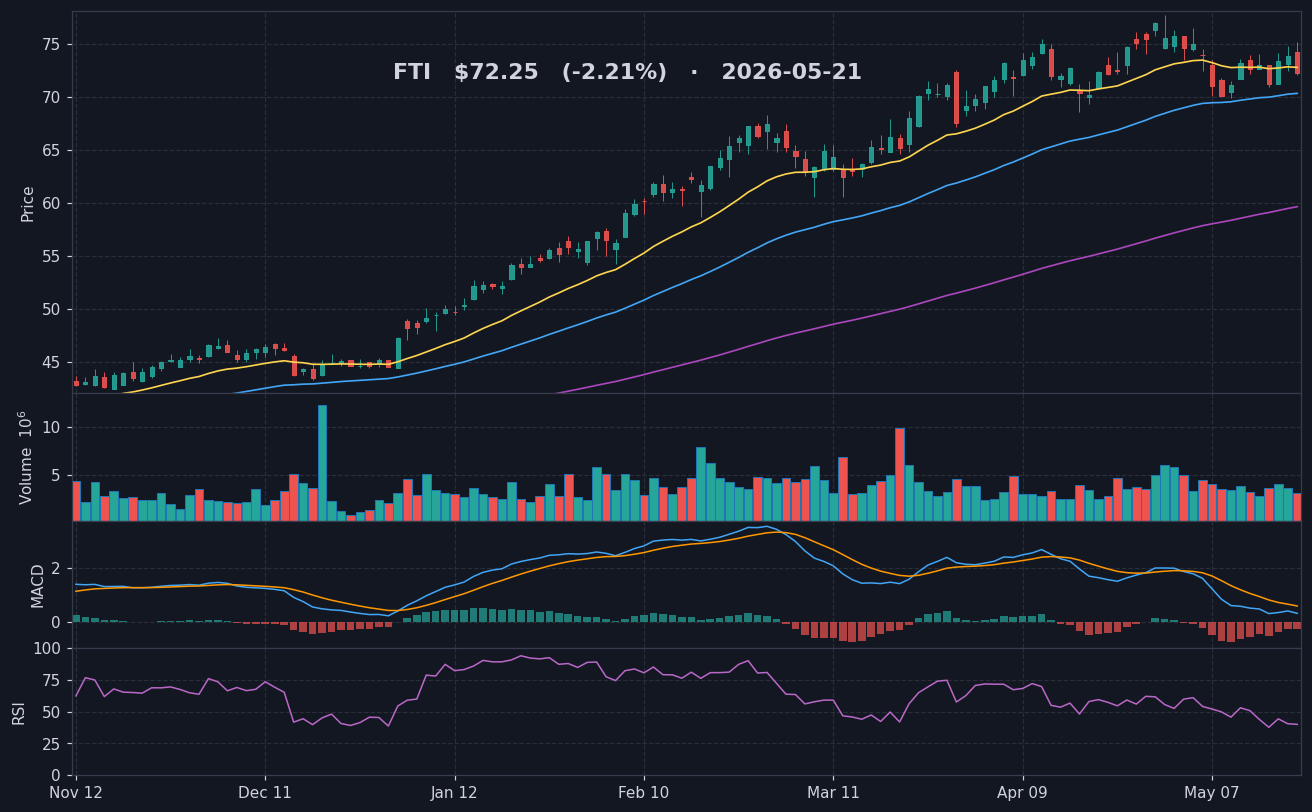Click the RSI axis label

click(19, 712)
